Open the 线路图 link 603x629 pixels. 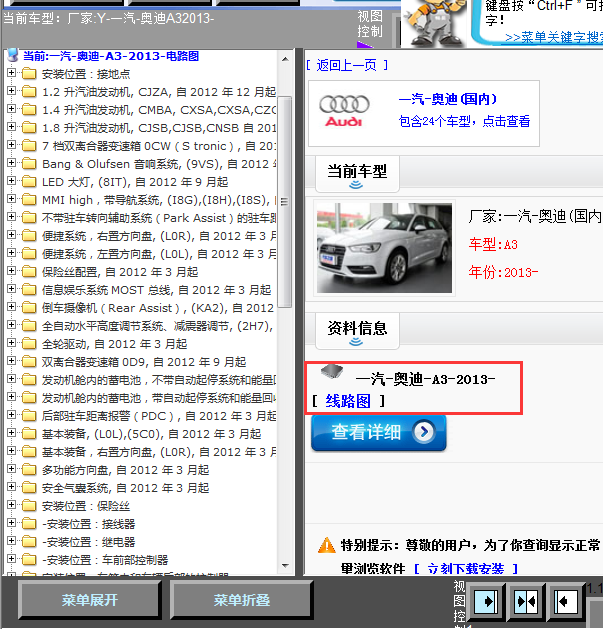tap(348, 401)
